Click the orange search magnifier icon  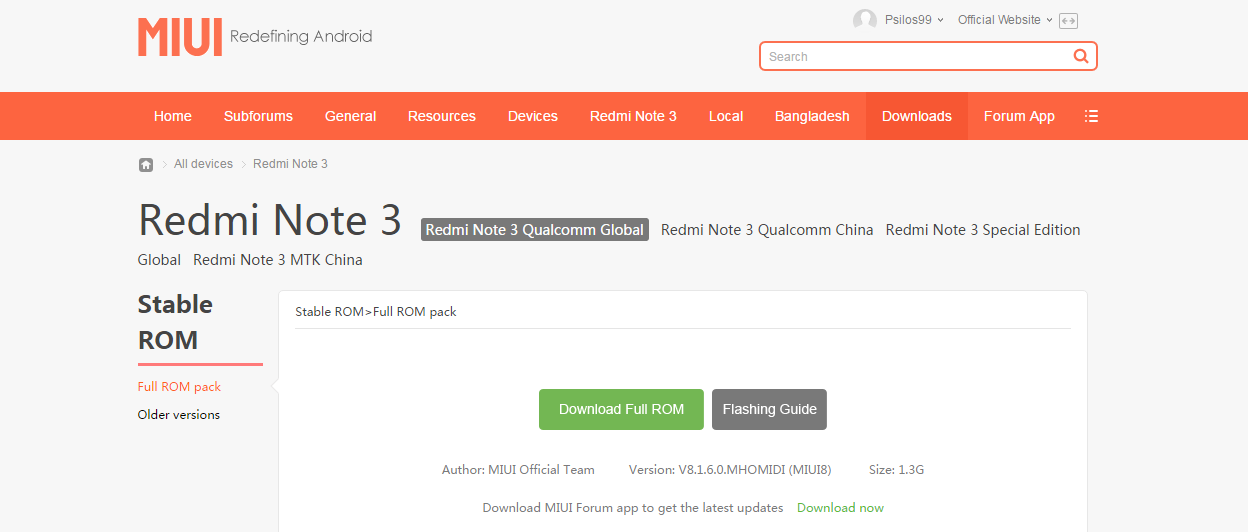[x=1081, y=56]
